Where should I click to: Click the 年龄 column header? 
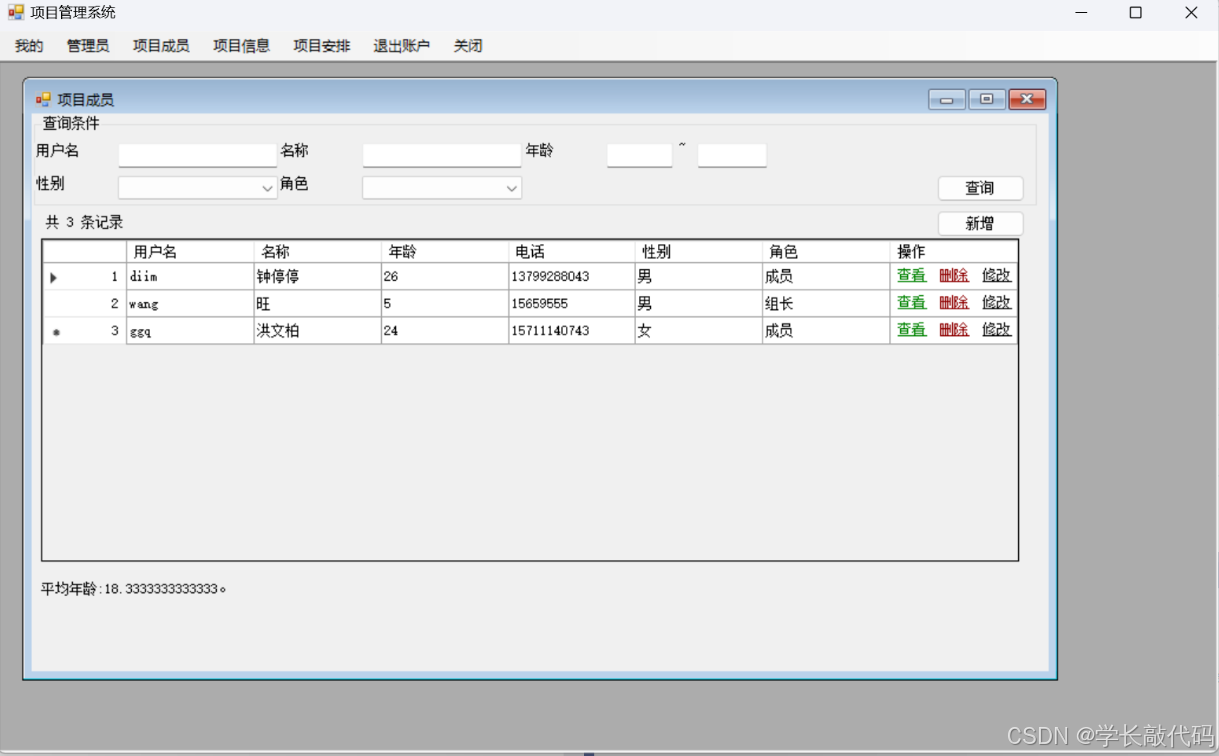click(x=444, y=252)
